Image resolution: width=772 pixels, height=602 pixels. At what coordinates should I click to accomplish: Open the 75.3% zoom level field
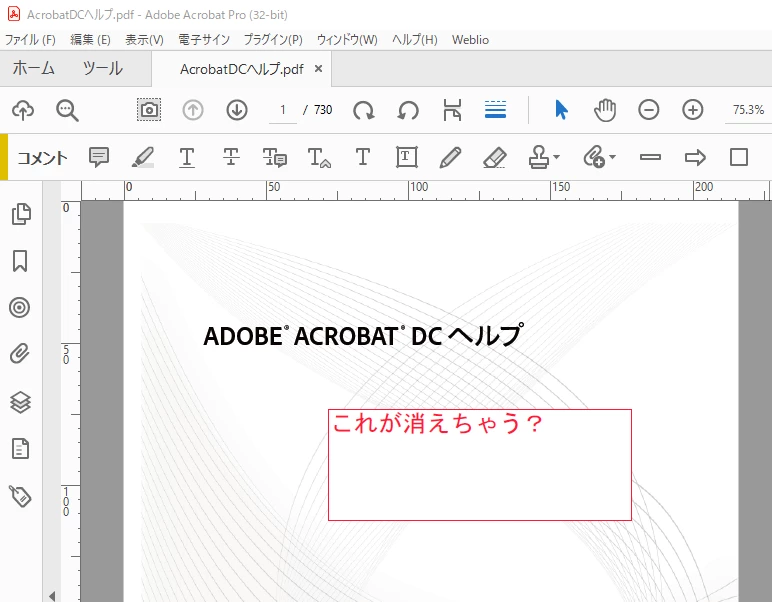[x=748, y=110]
